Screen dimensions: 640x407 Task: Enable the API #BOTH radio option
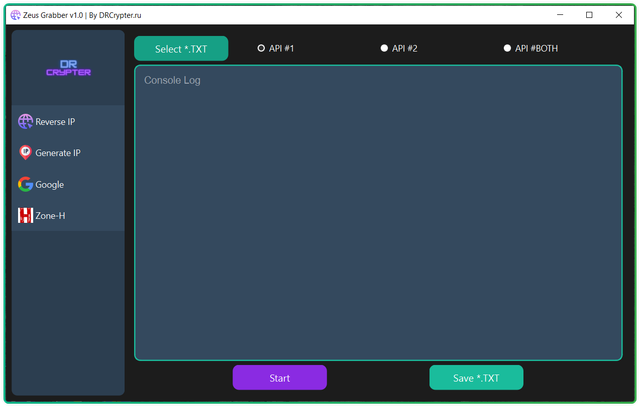[x=507, y=48]
